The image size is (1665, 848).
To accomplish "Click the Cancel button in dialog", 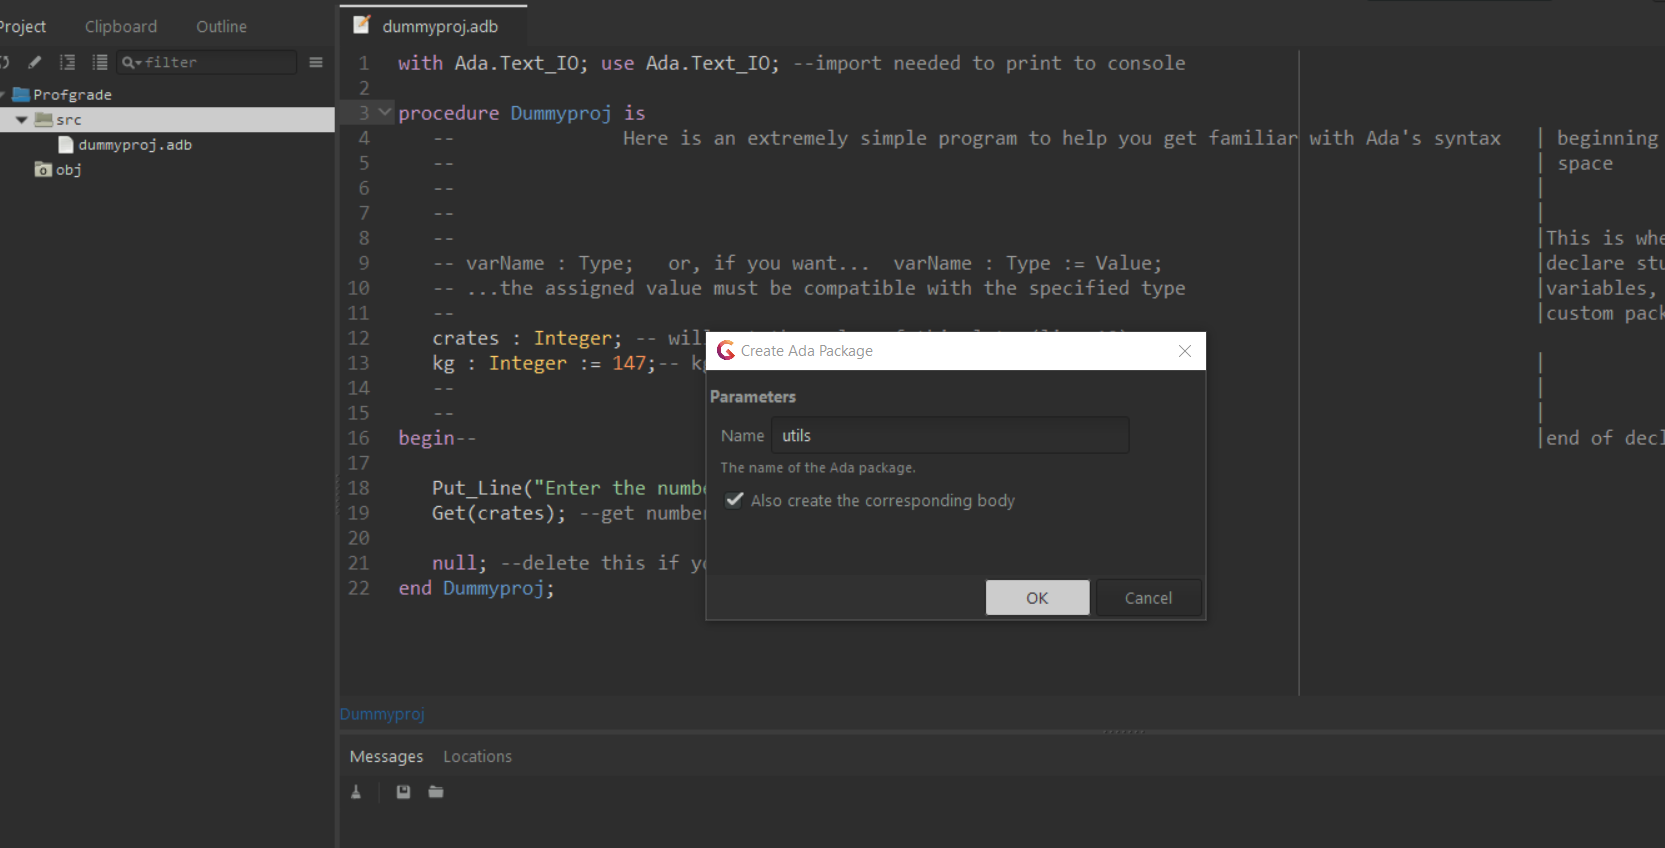I will (x=1148, y=598).
